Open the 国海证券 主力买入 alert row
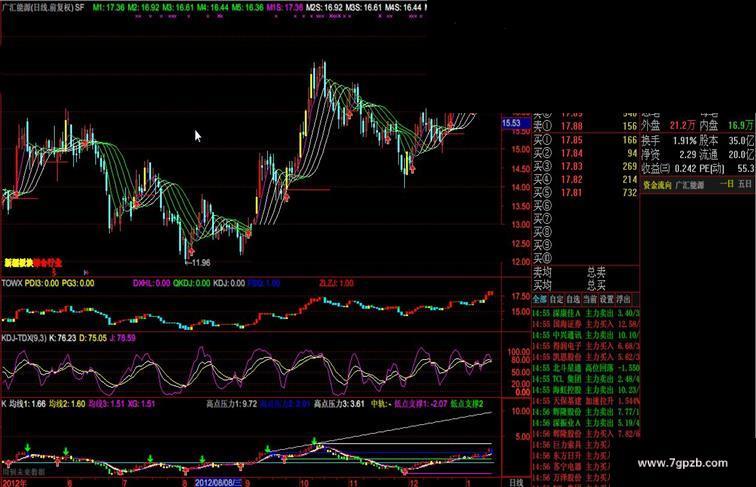Image resolution: width=756 pixels, height=487 pixels. tap(586, 325)
